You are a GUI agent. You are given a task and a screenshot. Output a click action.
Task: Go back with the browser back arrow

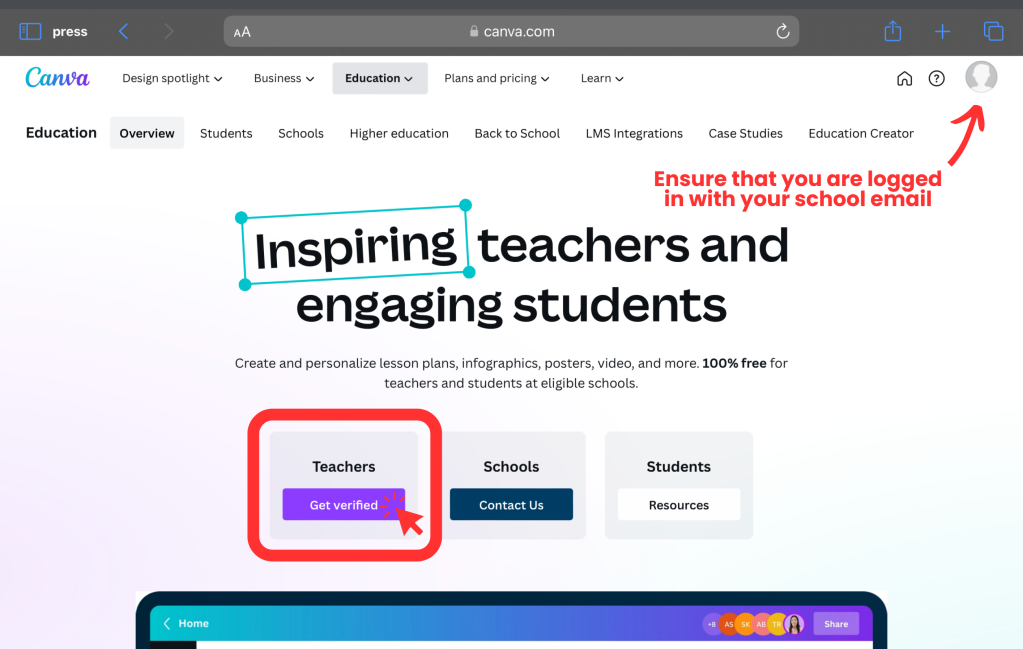(123, 31)
